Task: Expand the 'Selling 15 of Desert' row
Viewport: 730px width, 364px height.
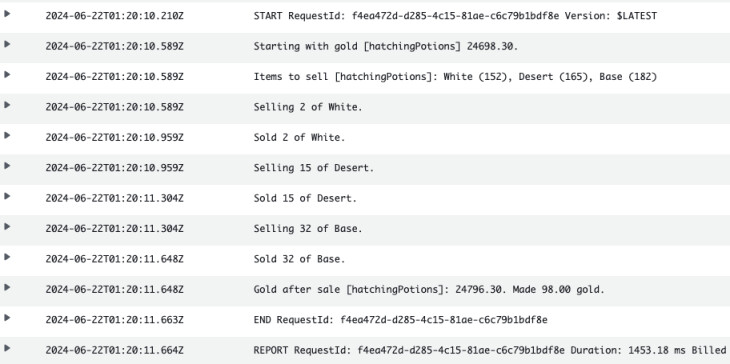Action: [7, 166]
